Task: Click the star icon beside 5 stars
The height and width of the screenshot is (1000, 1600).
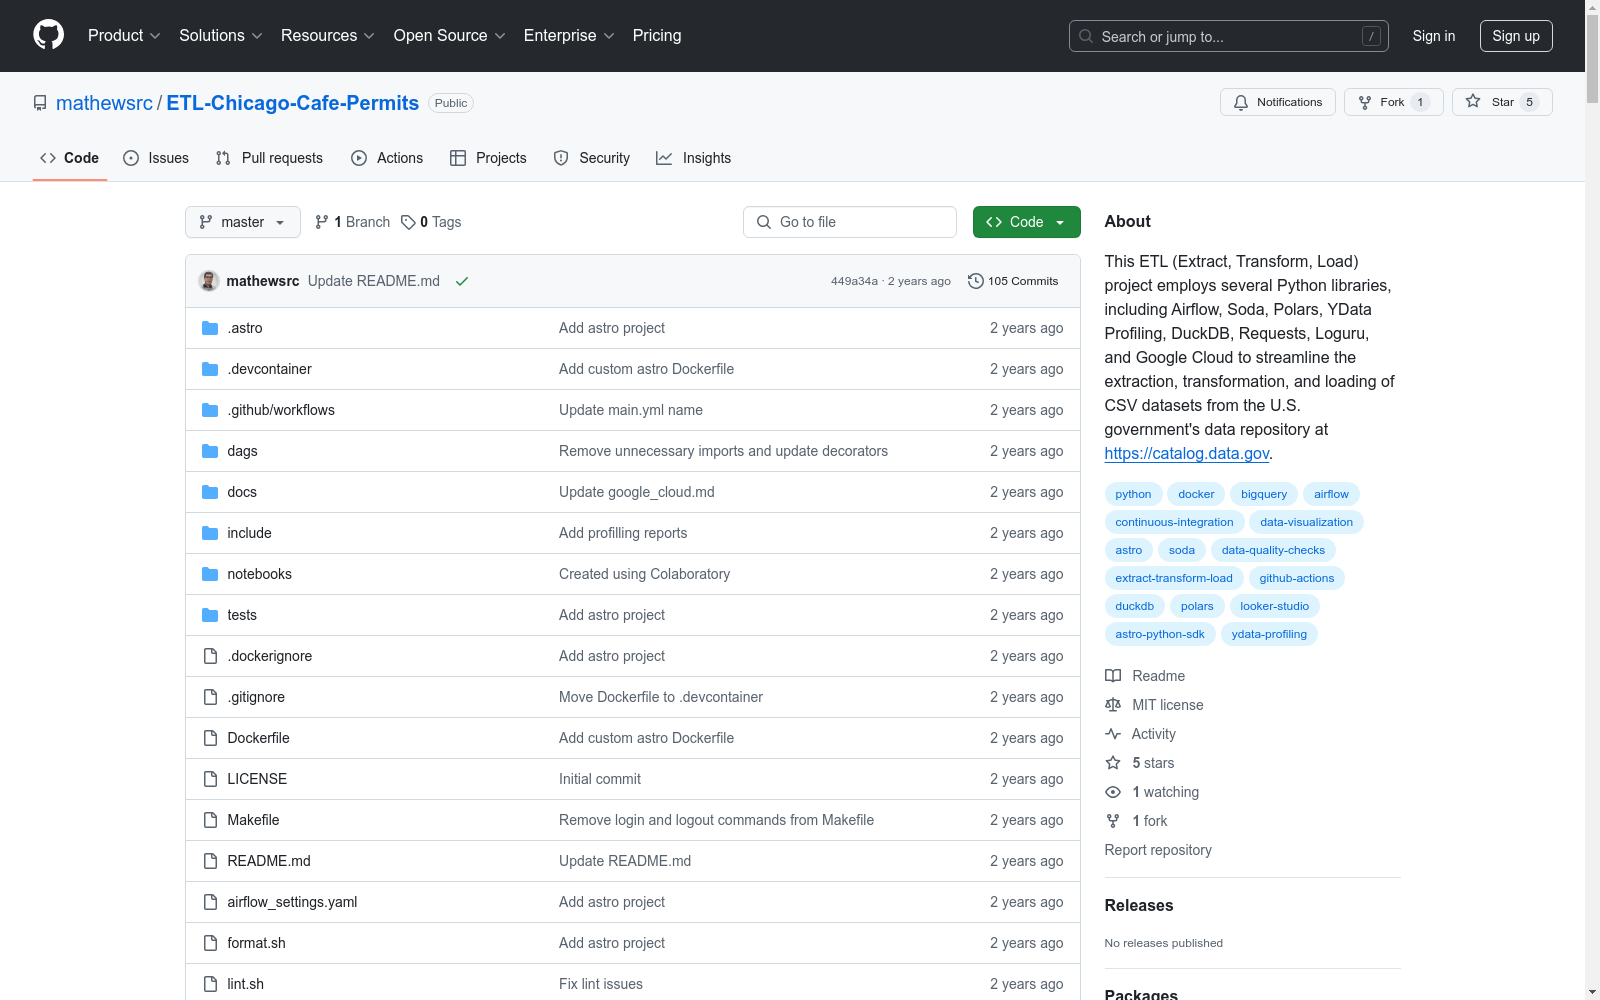Action: click(1113, 763)
